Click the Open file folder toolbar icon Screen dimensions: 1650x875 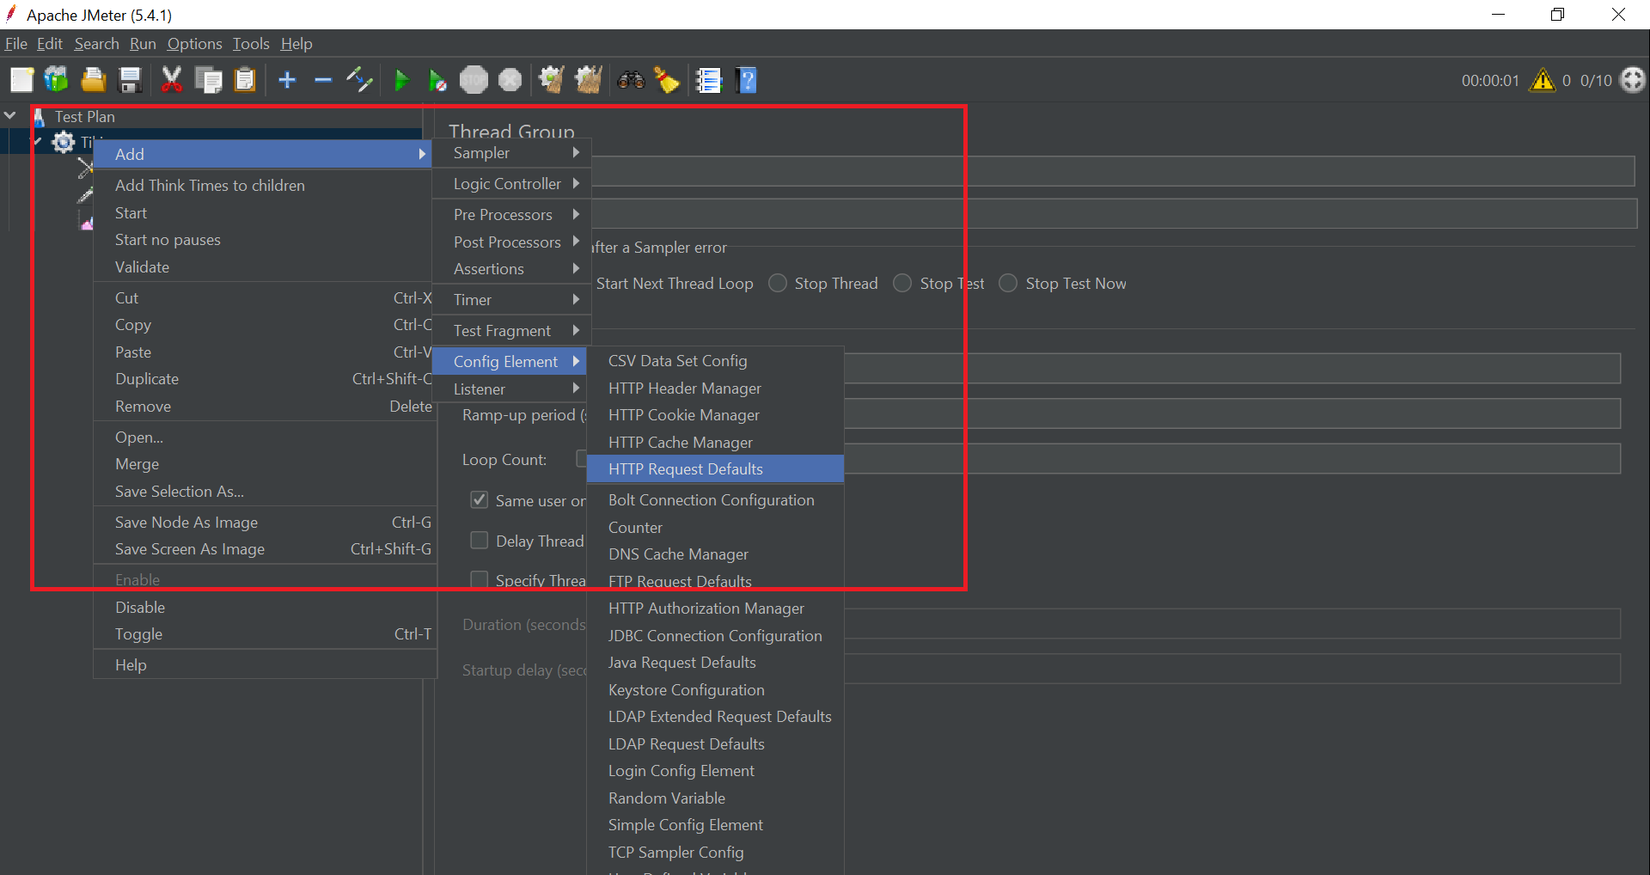click(x=93, y=80)
